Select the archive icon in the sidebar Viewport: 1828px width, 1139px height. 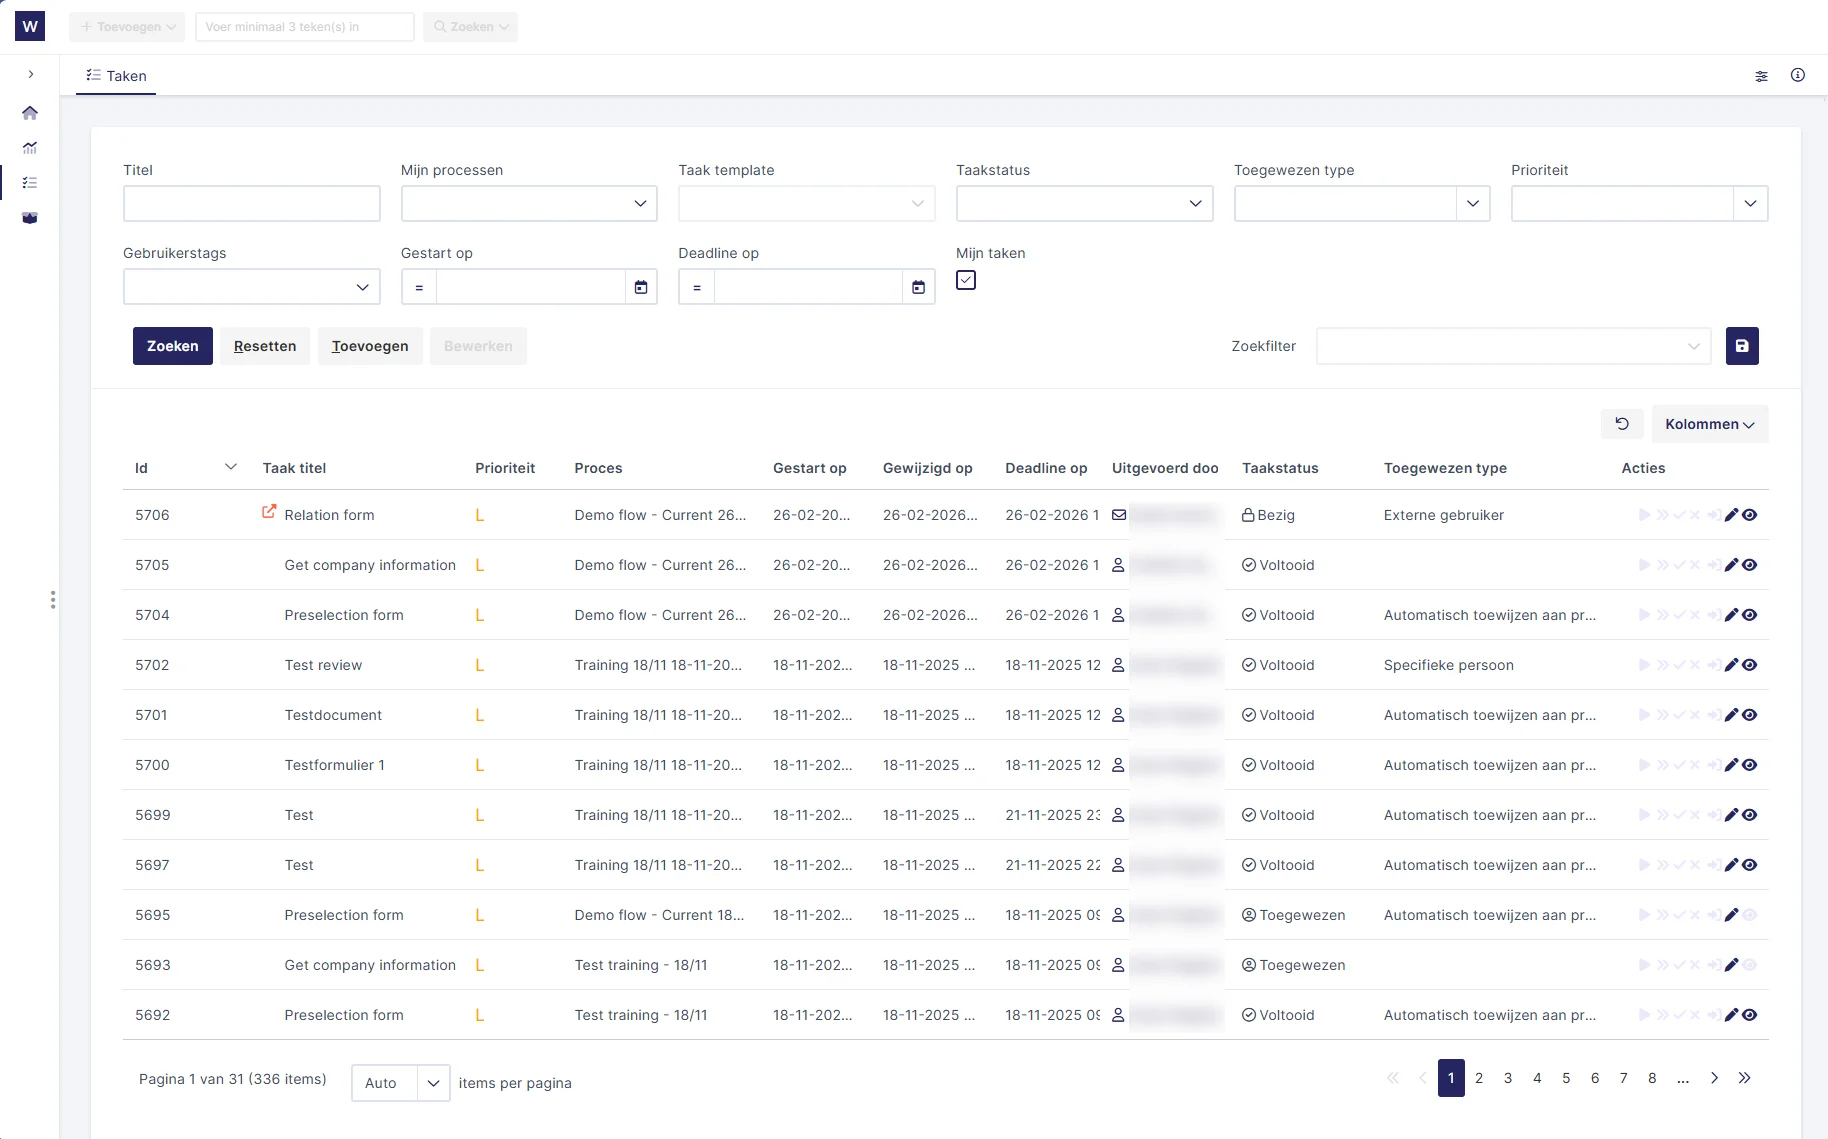tap(30, 217)
